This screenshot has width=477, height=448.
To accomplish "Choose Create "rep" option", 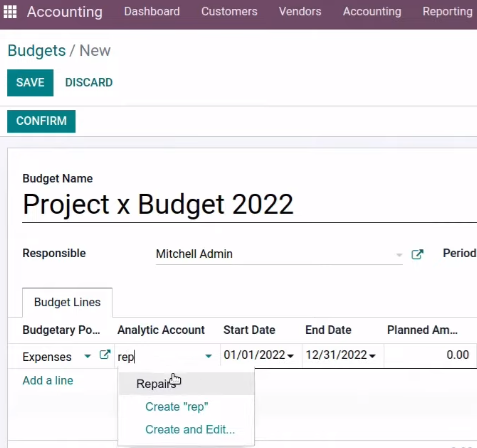I will (x=177, y=407).
